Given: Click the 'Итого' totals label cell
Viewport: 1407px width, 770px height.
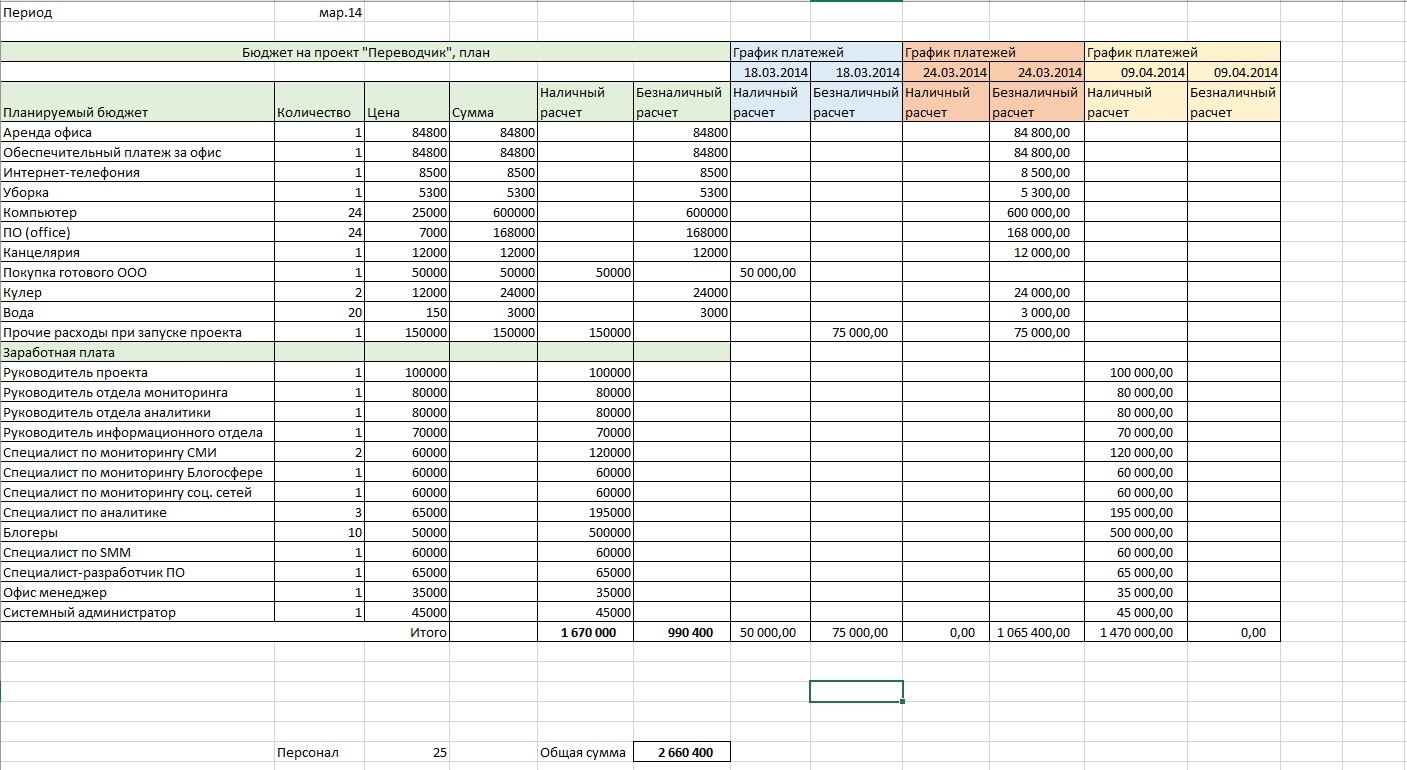Looking at the screenshot, I should click(426, 633).
